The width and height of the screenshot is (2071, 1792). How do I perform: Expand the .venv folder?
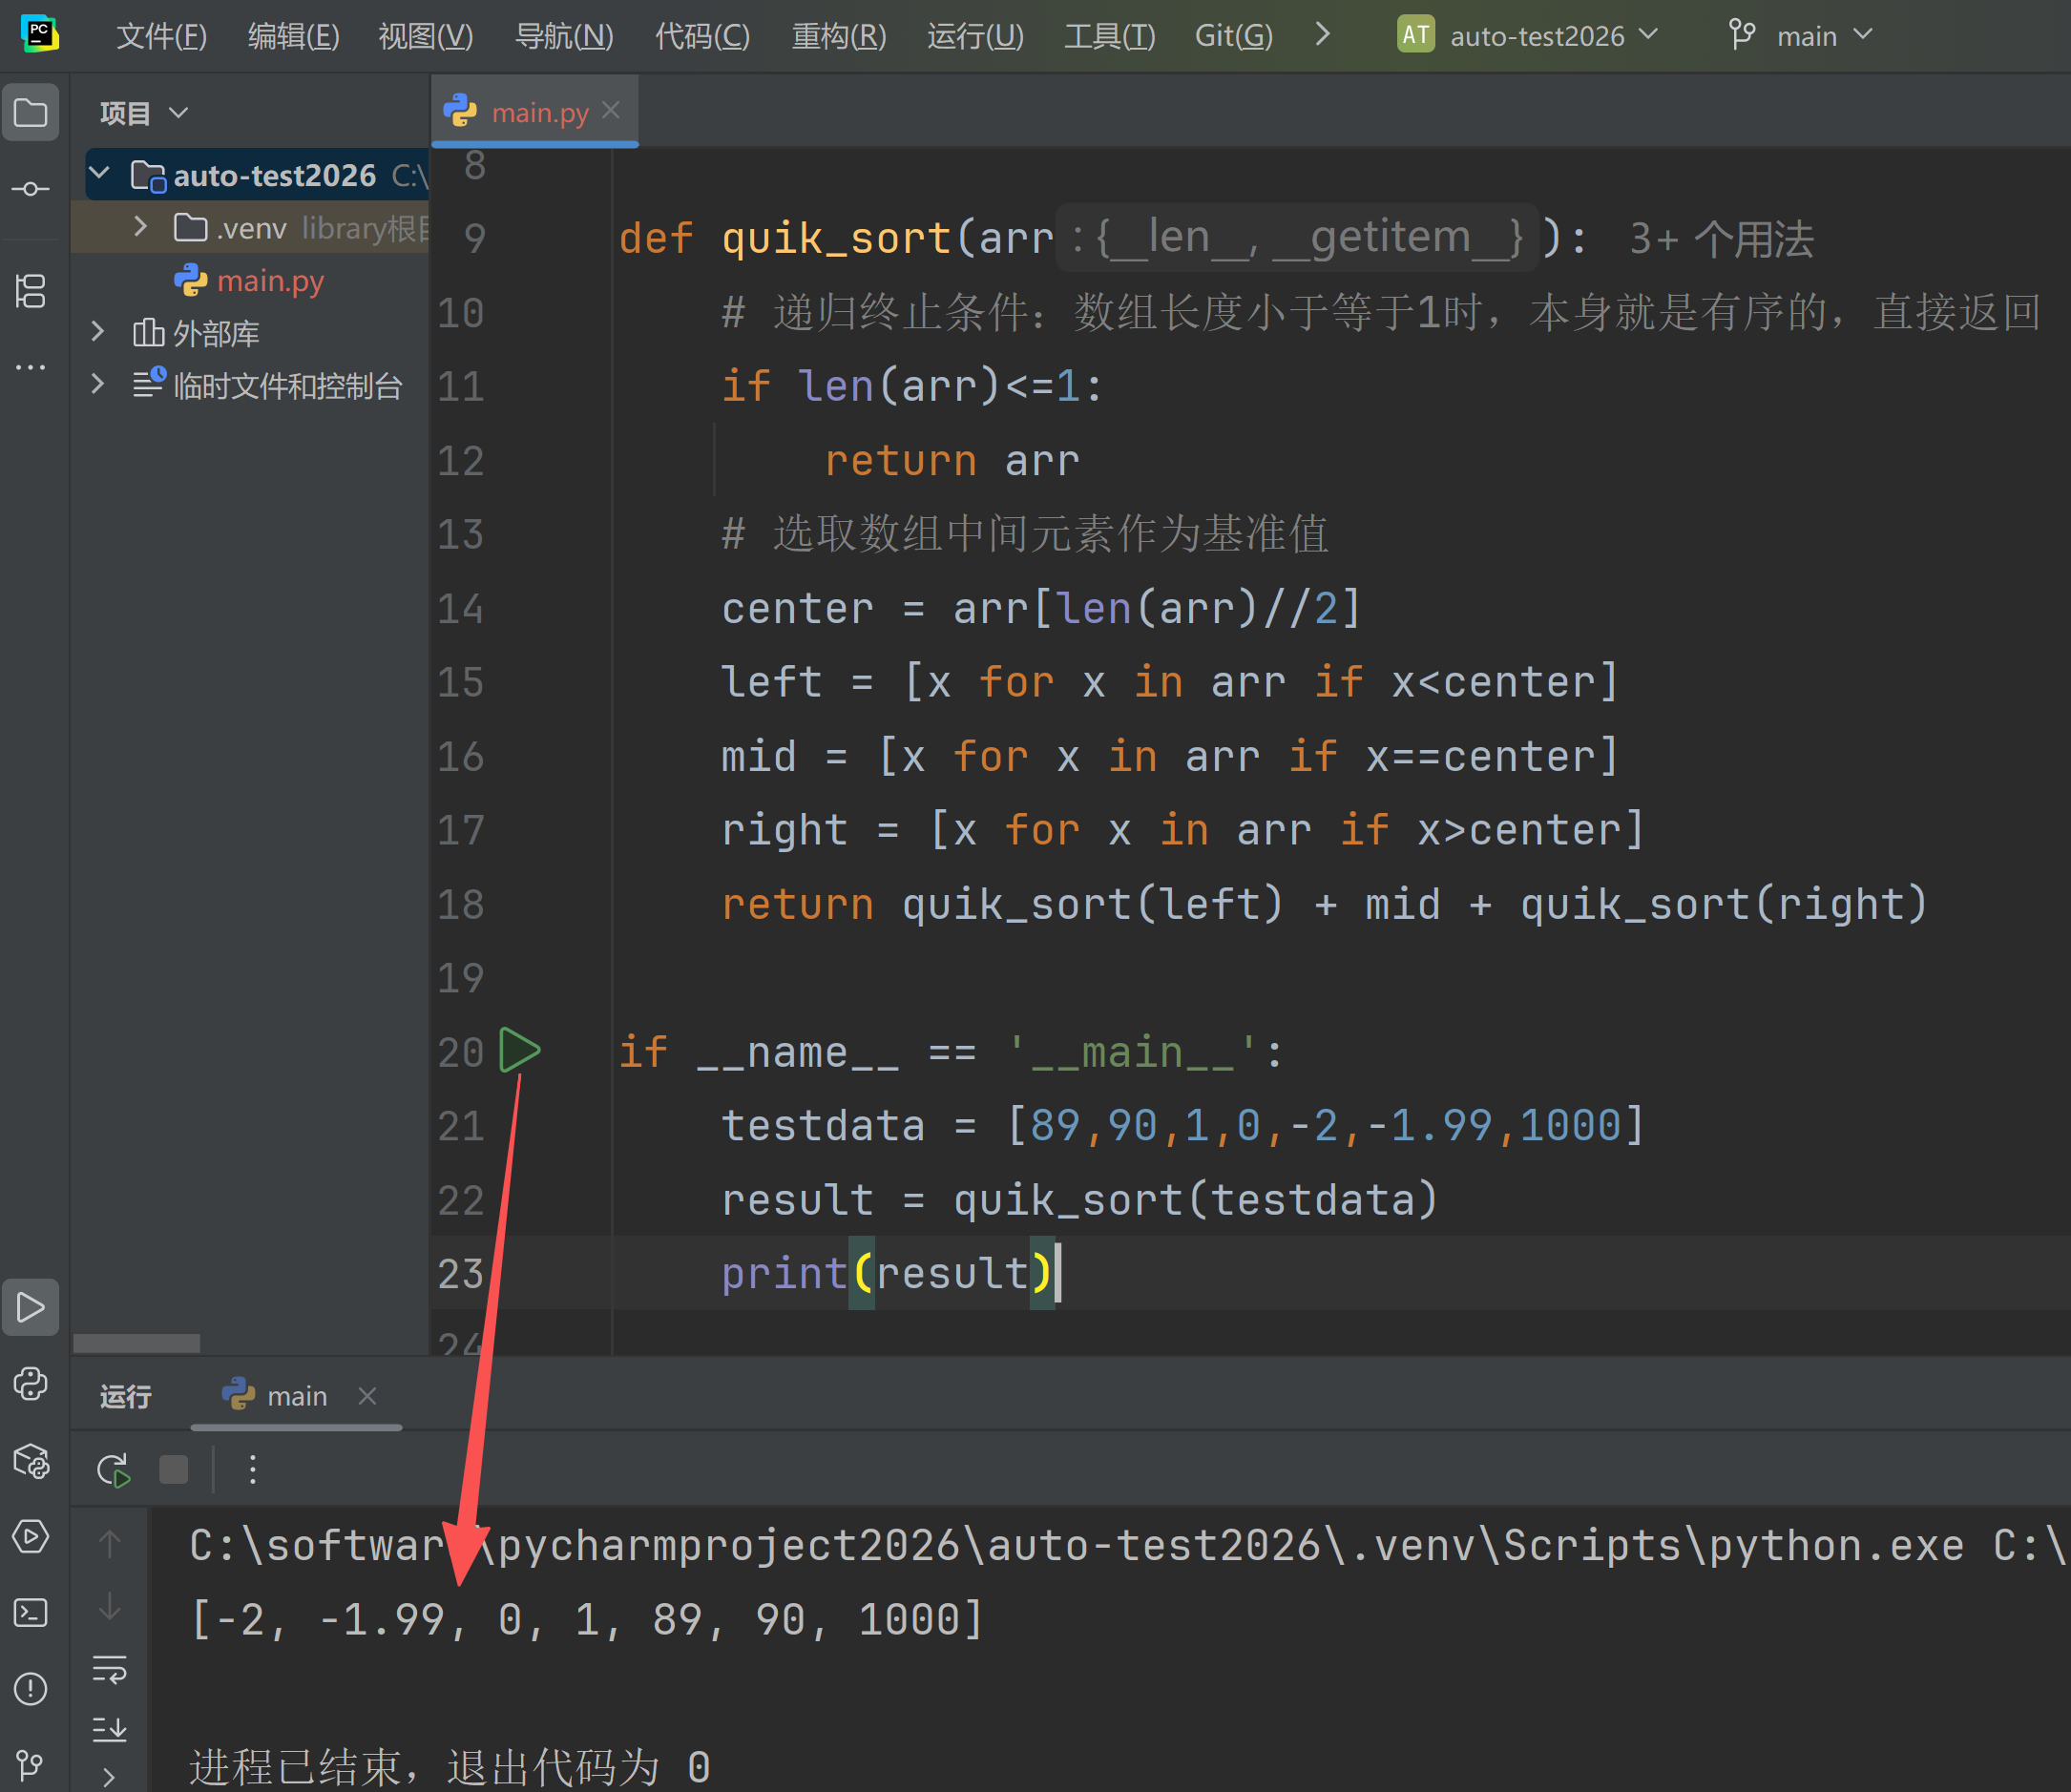(141, 226)
